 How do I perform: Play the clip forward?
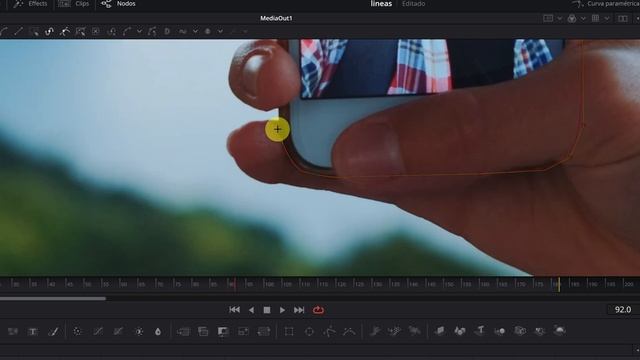[x=282, y=310]
